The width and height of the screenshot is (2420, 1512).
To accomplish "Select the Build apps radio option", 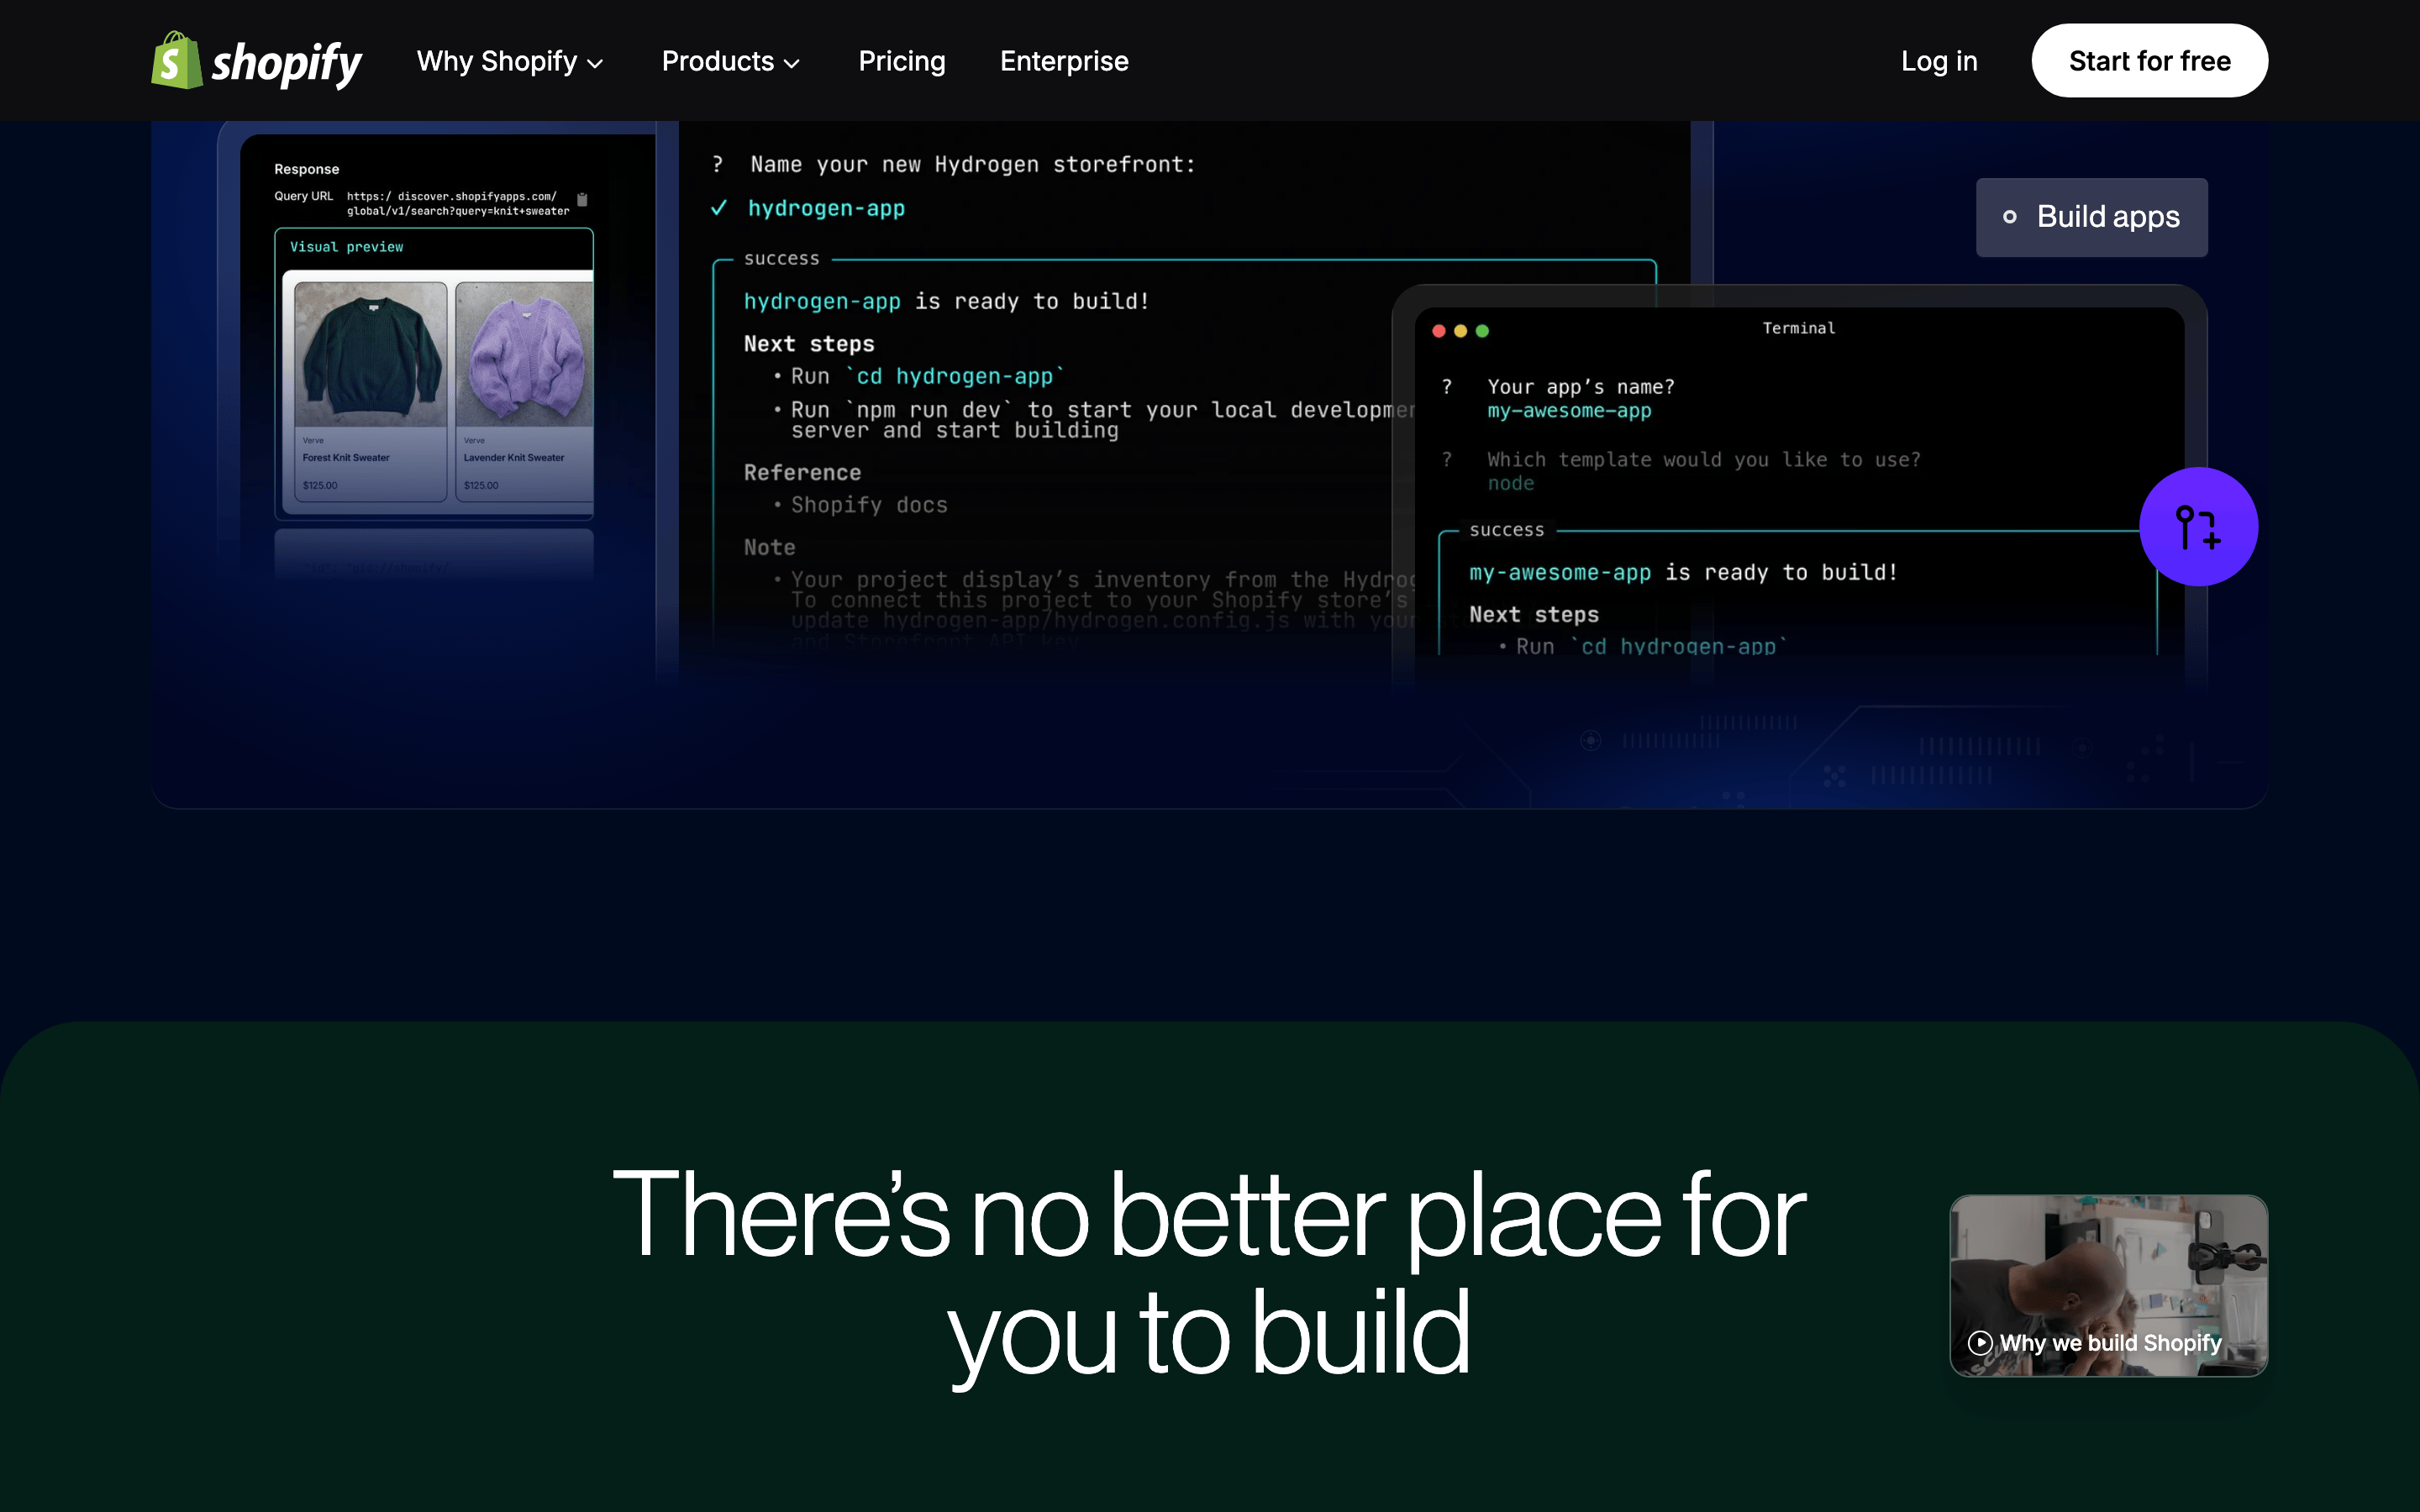I will click(x=2092, y=217).
